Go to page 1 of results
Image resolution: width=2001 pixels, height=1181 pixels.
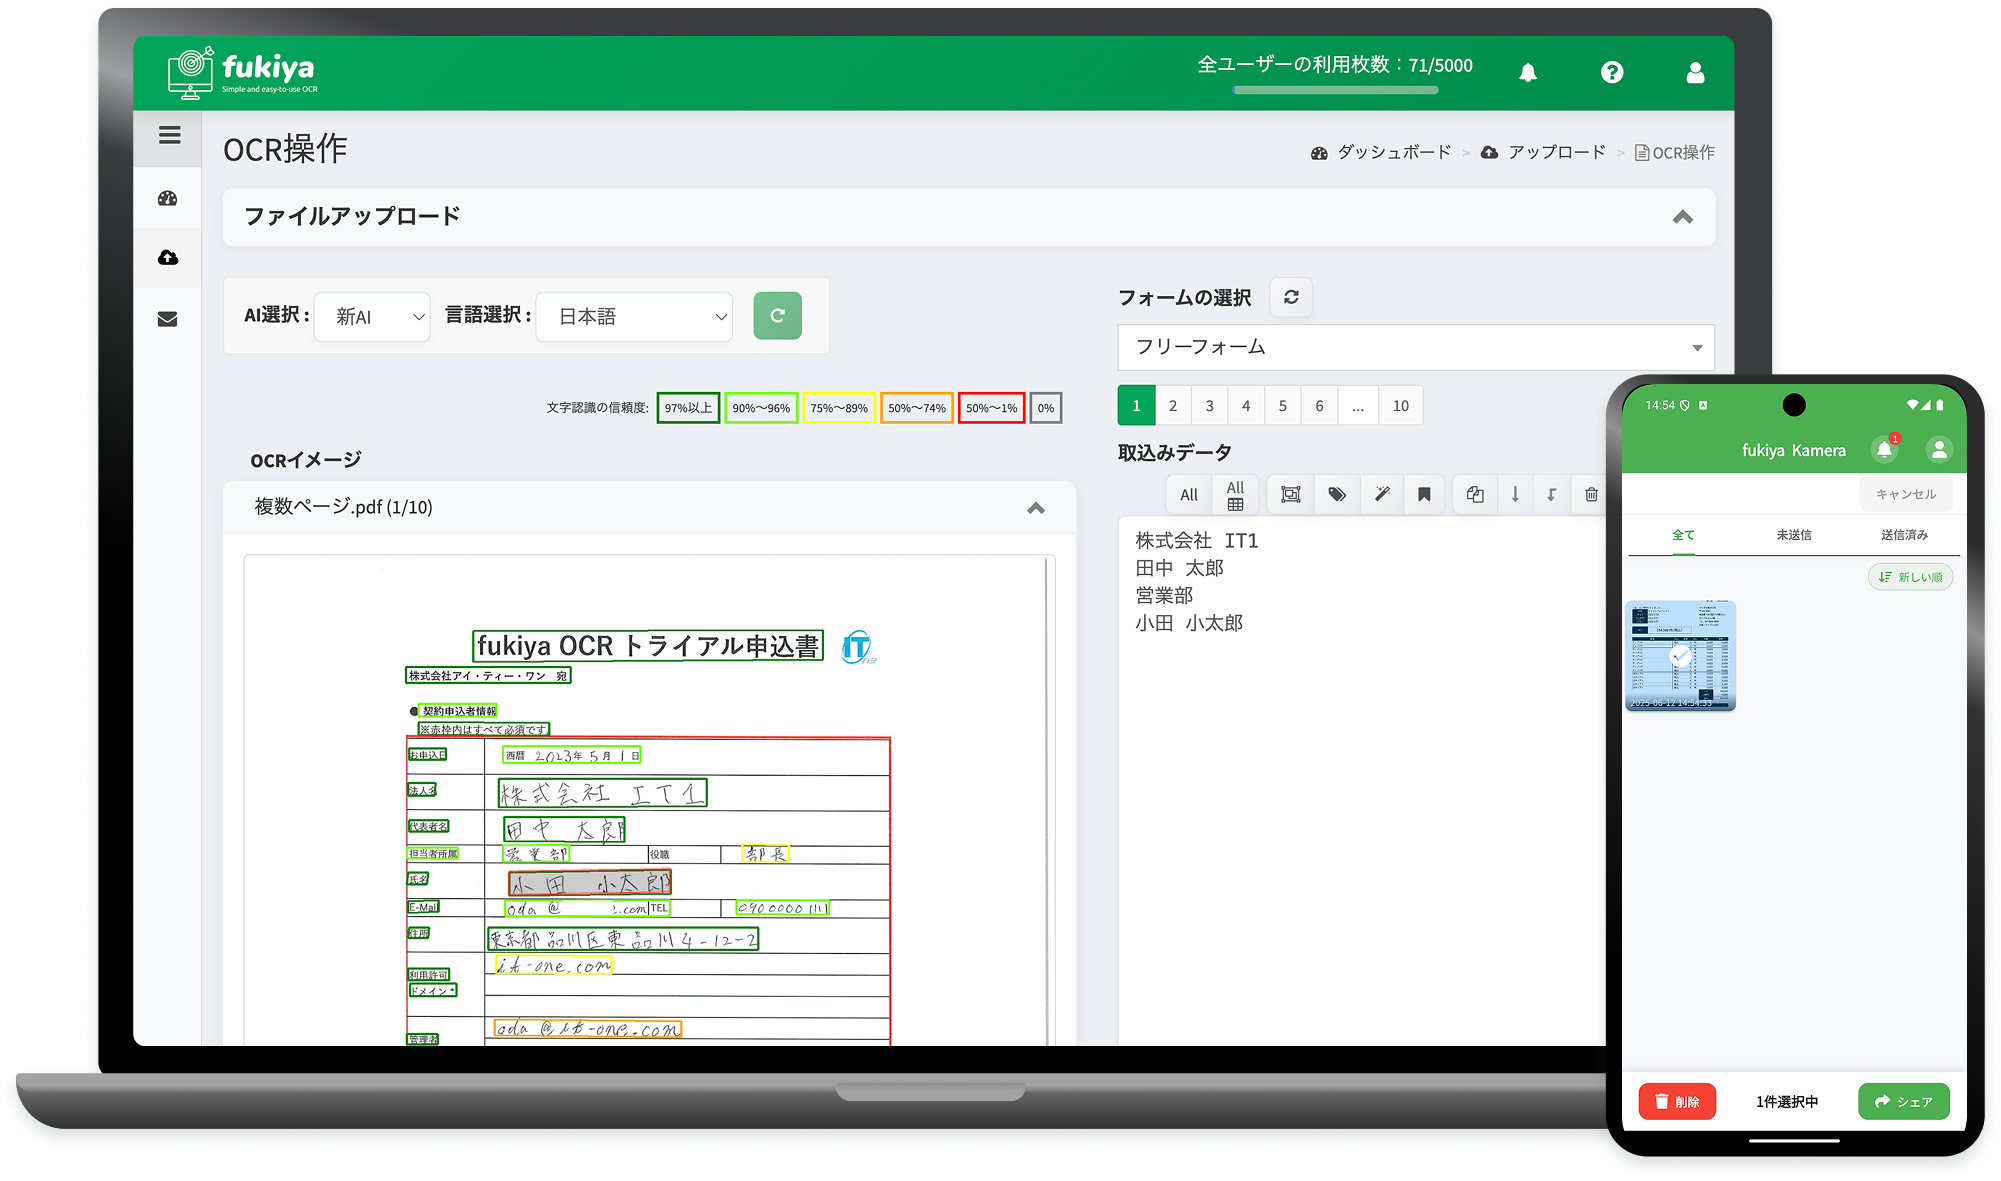1136,406
